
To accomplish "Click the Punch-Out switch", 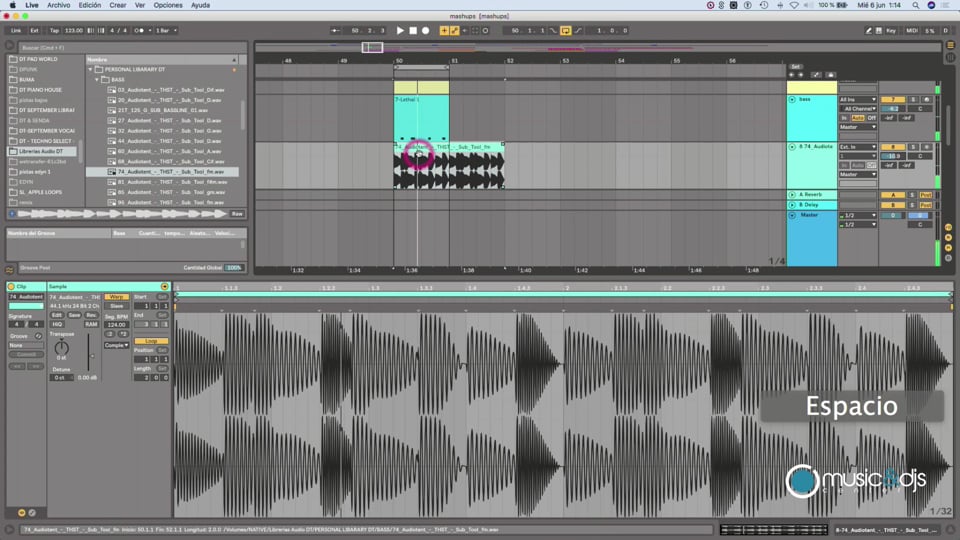I will tap(578, 30).
